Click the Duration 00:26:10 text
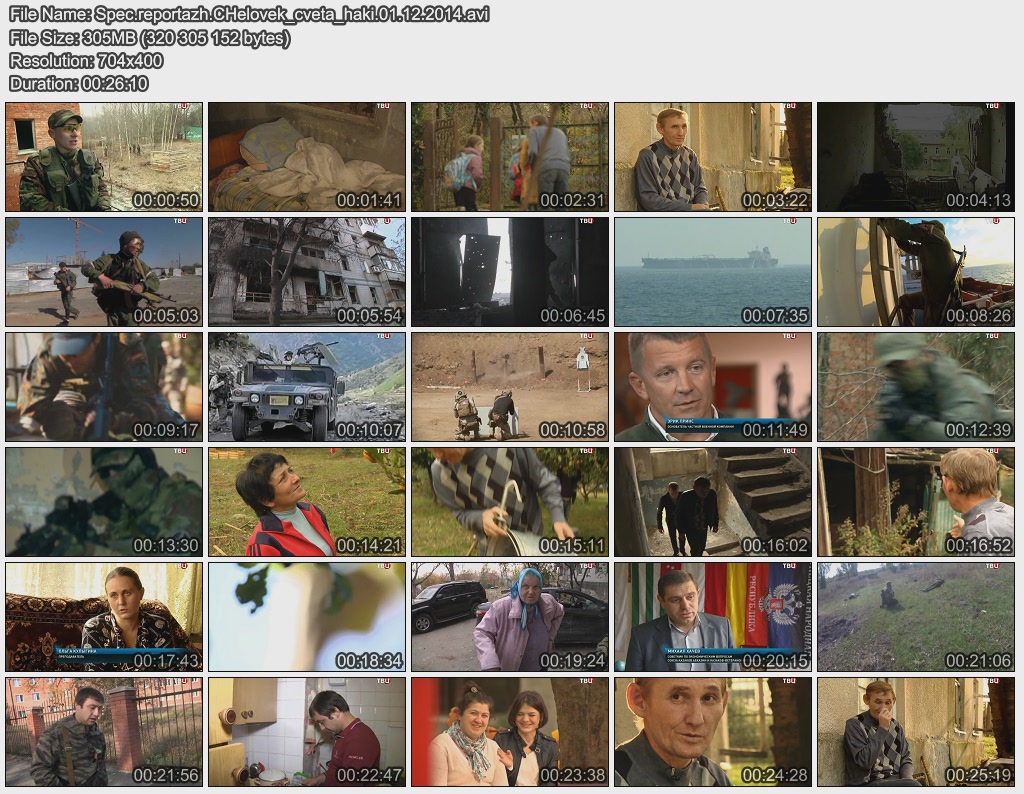Image resolution: width=1024 pixels, height=794 pixels. click(x=78, y=83)
